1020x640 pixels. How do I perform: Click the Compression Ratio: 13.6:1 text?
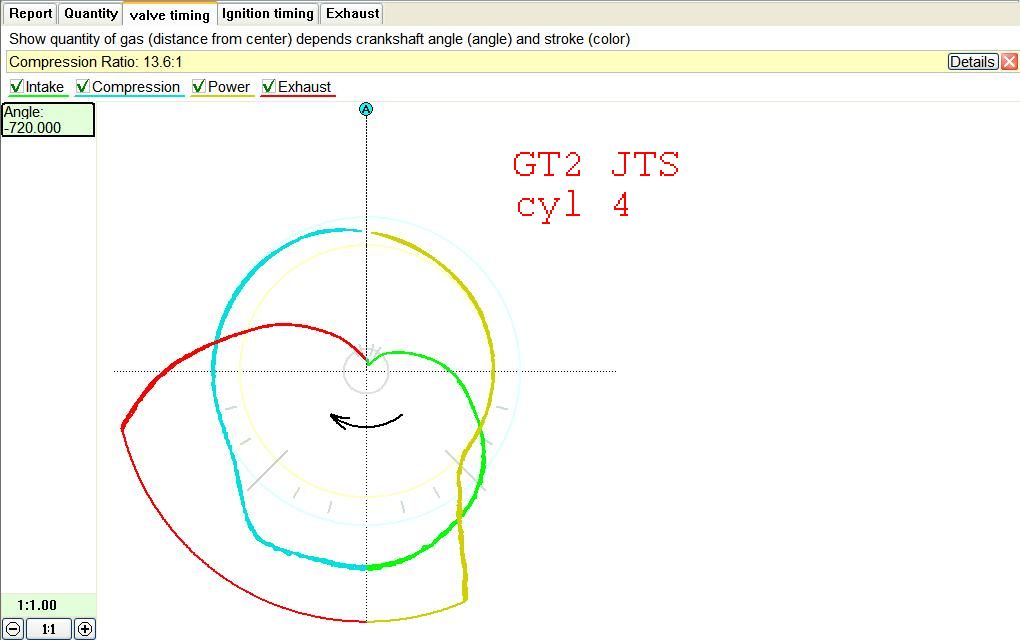pyautogui.click(x=96, y=62)
